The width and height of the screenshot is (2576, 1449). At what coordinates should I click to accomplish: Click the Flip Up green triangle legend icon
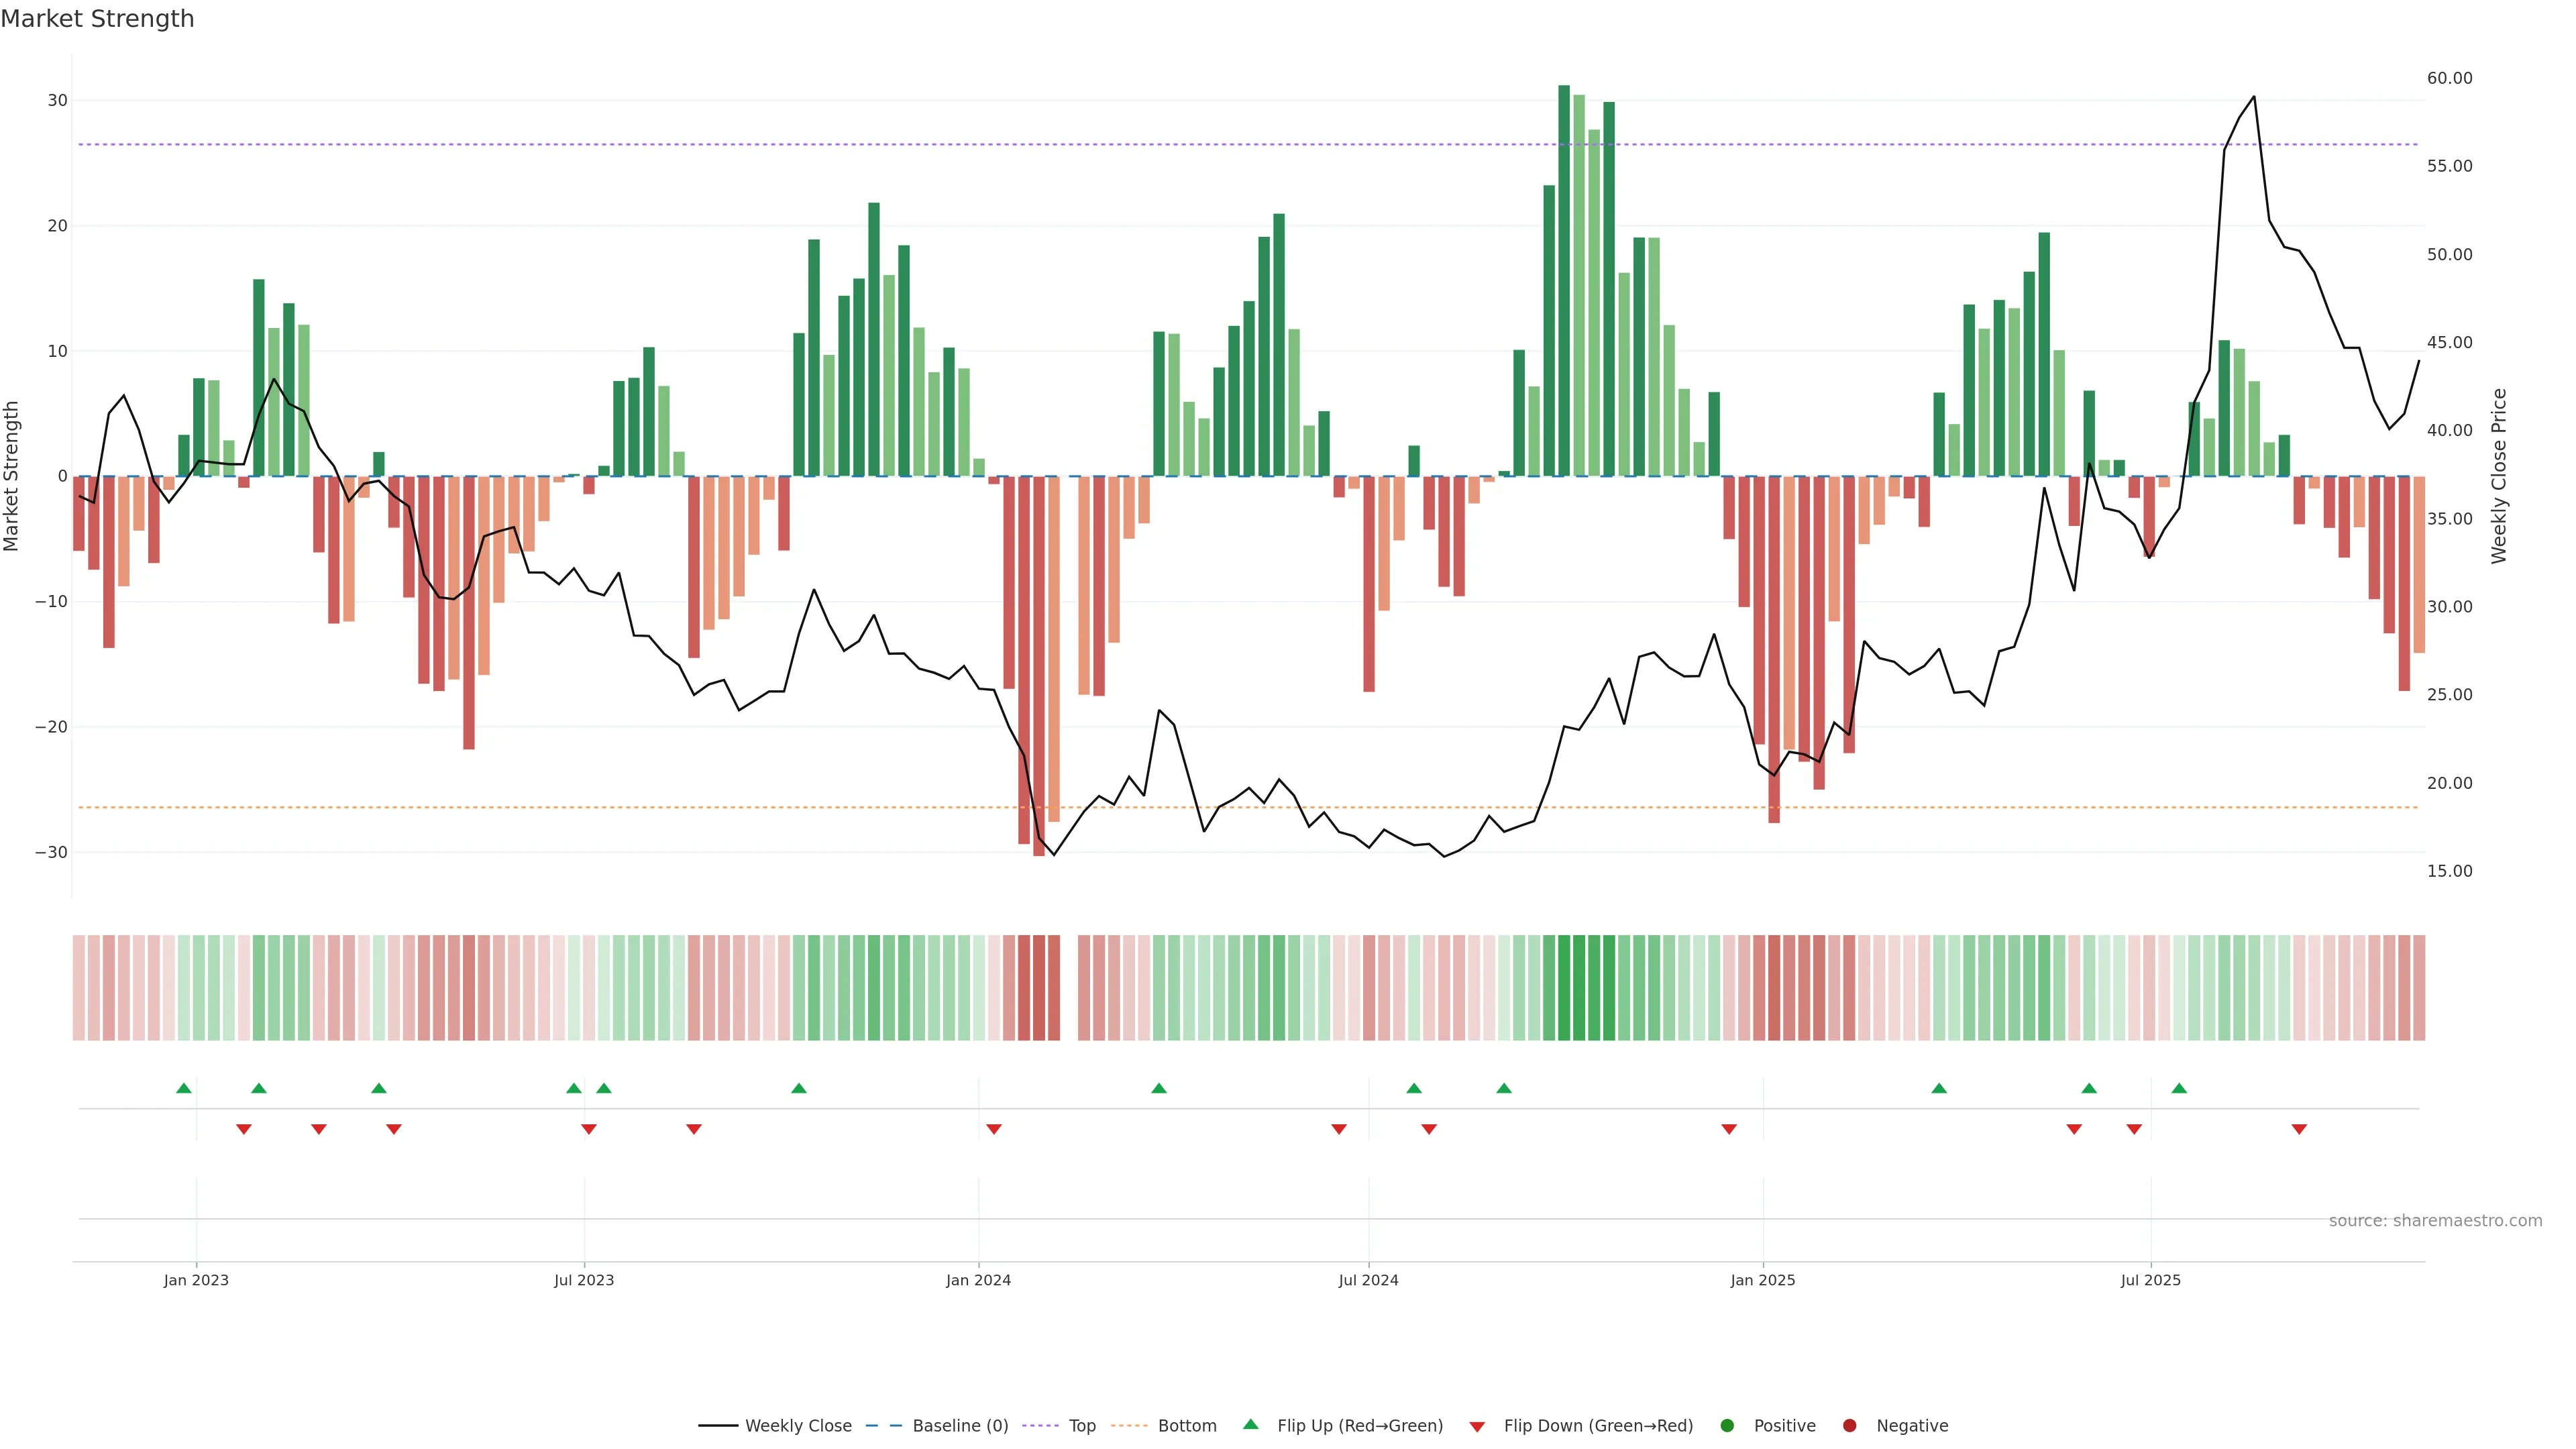coord(1250,1424)
